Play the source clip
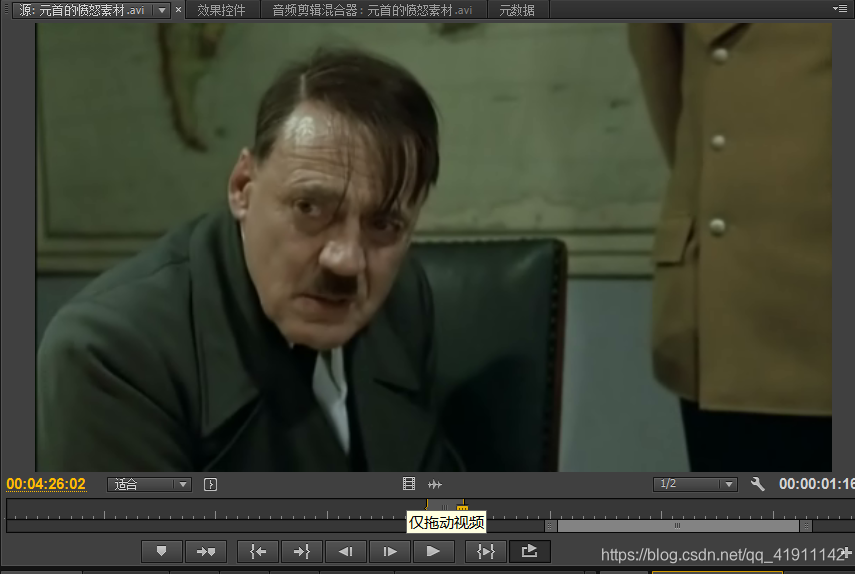The height and width of the screenshot is (574, 855). click(x=433, y=551)
